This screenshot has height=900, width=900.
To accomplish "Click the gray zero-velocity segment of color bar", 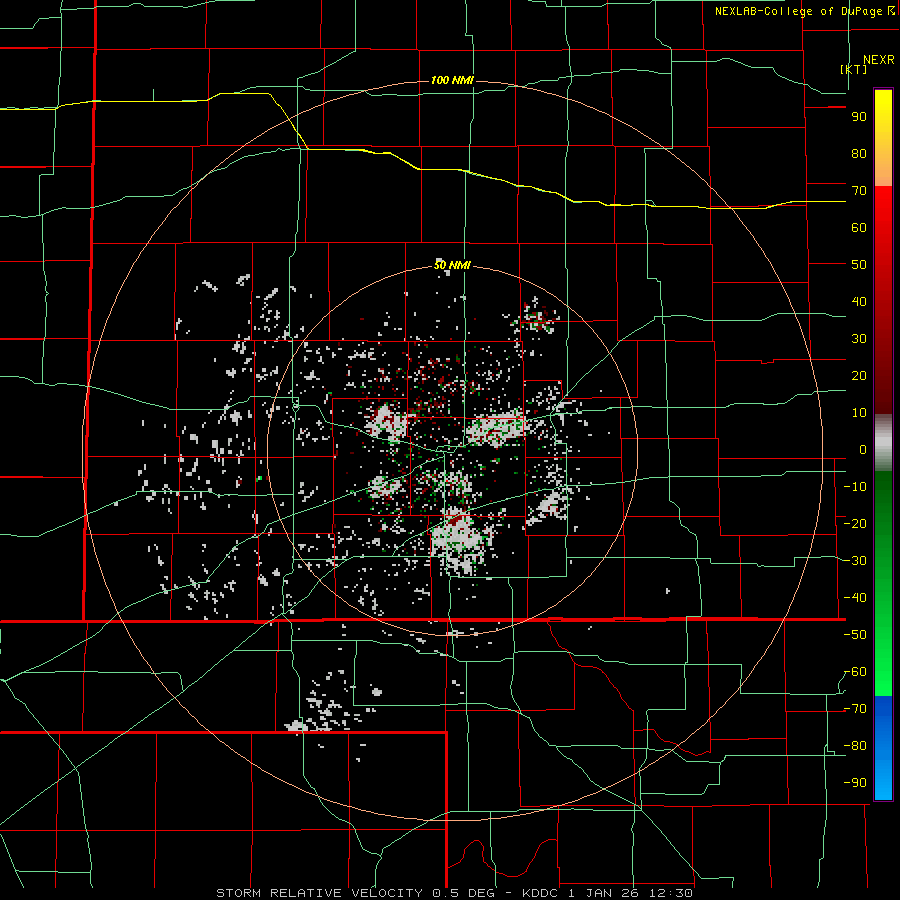I will pyautogui.click(x=883, y=443).
